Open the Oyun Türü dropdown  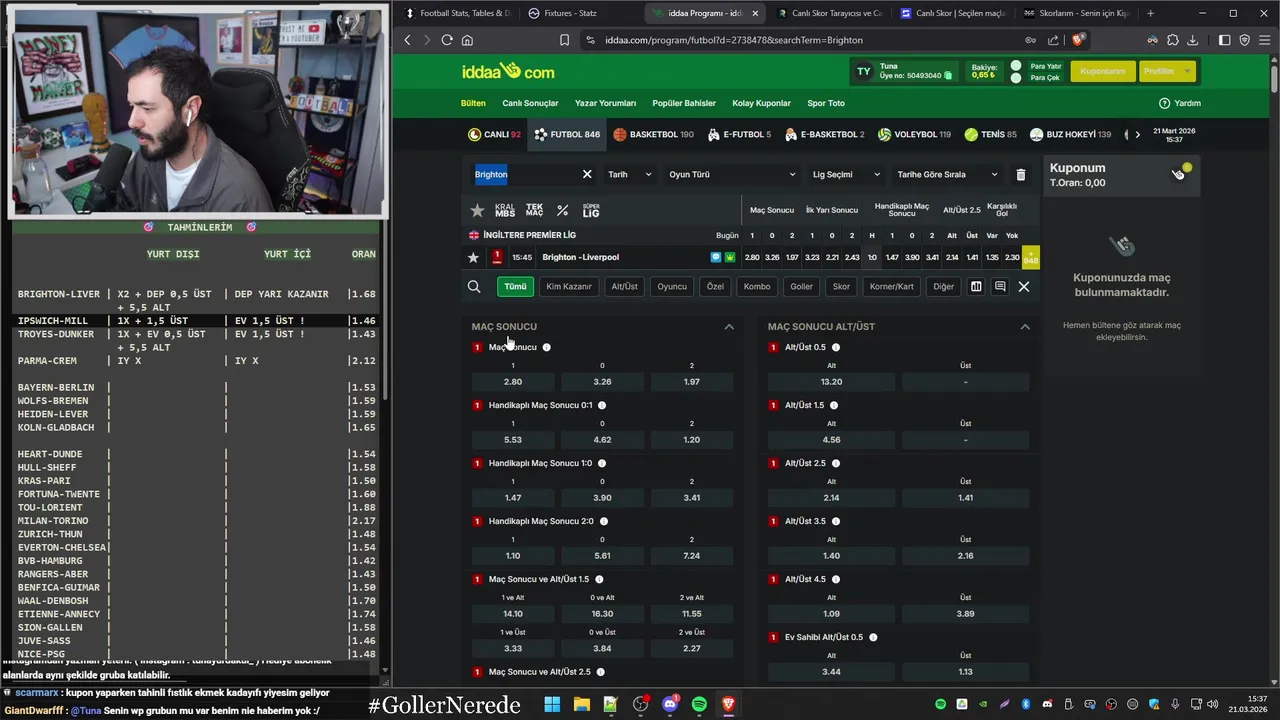point(732,174)
